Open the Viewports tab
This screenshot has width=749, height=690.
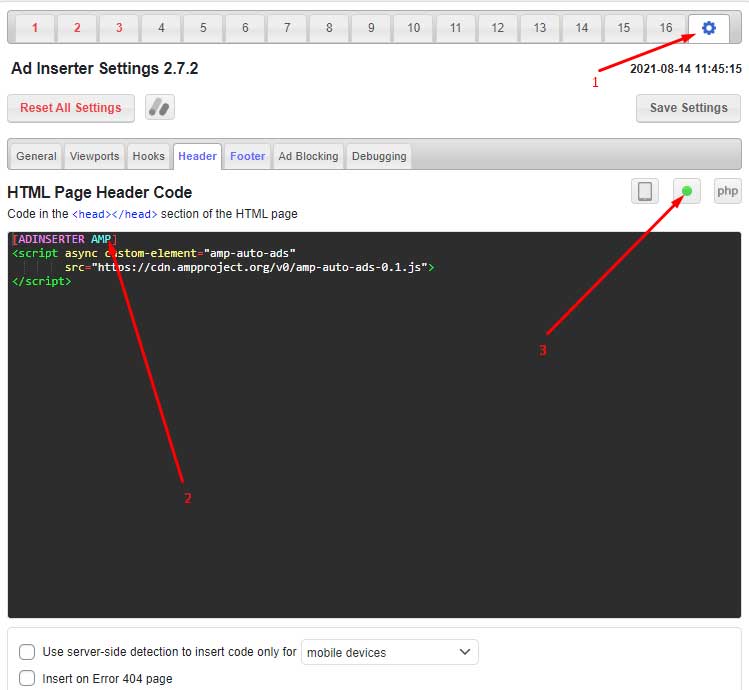click(x=94, y=156)
